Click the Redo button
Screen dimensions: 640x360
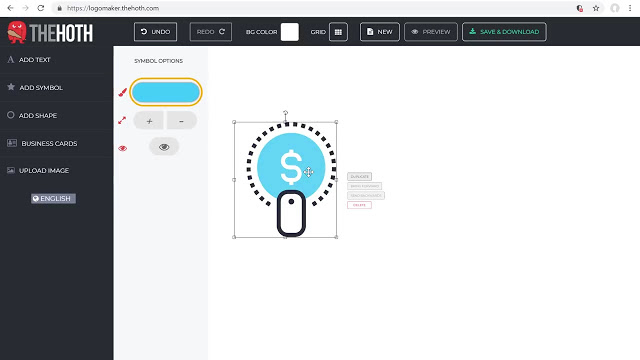tap(211, 32)
